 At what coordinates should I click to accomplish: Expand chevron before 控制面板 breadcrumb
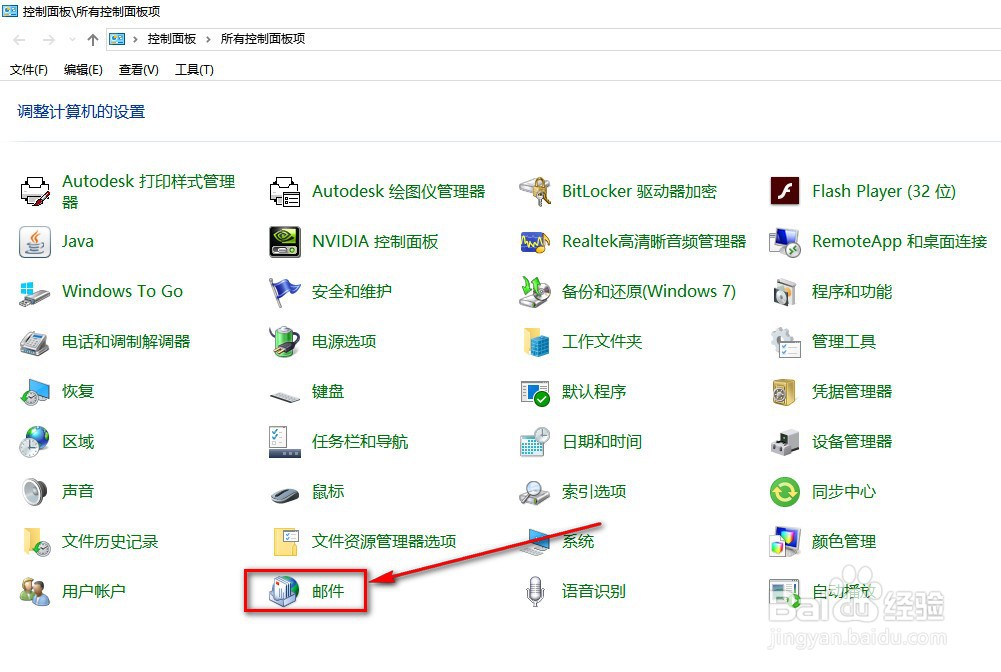pyautogui.click(x=135, y=40)
